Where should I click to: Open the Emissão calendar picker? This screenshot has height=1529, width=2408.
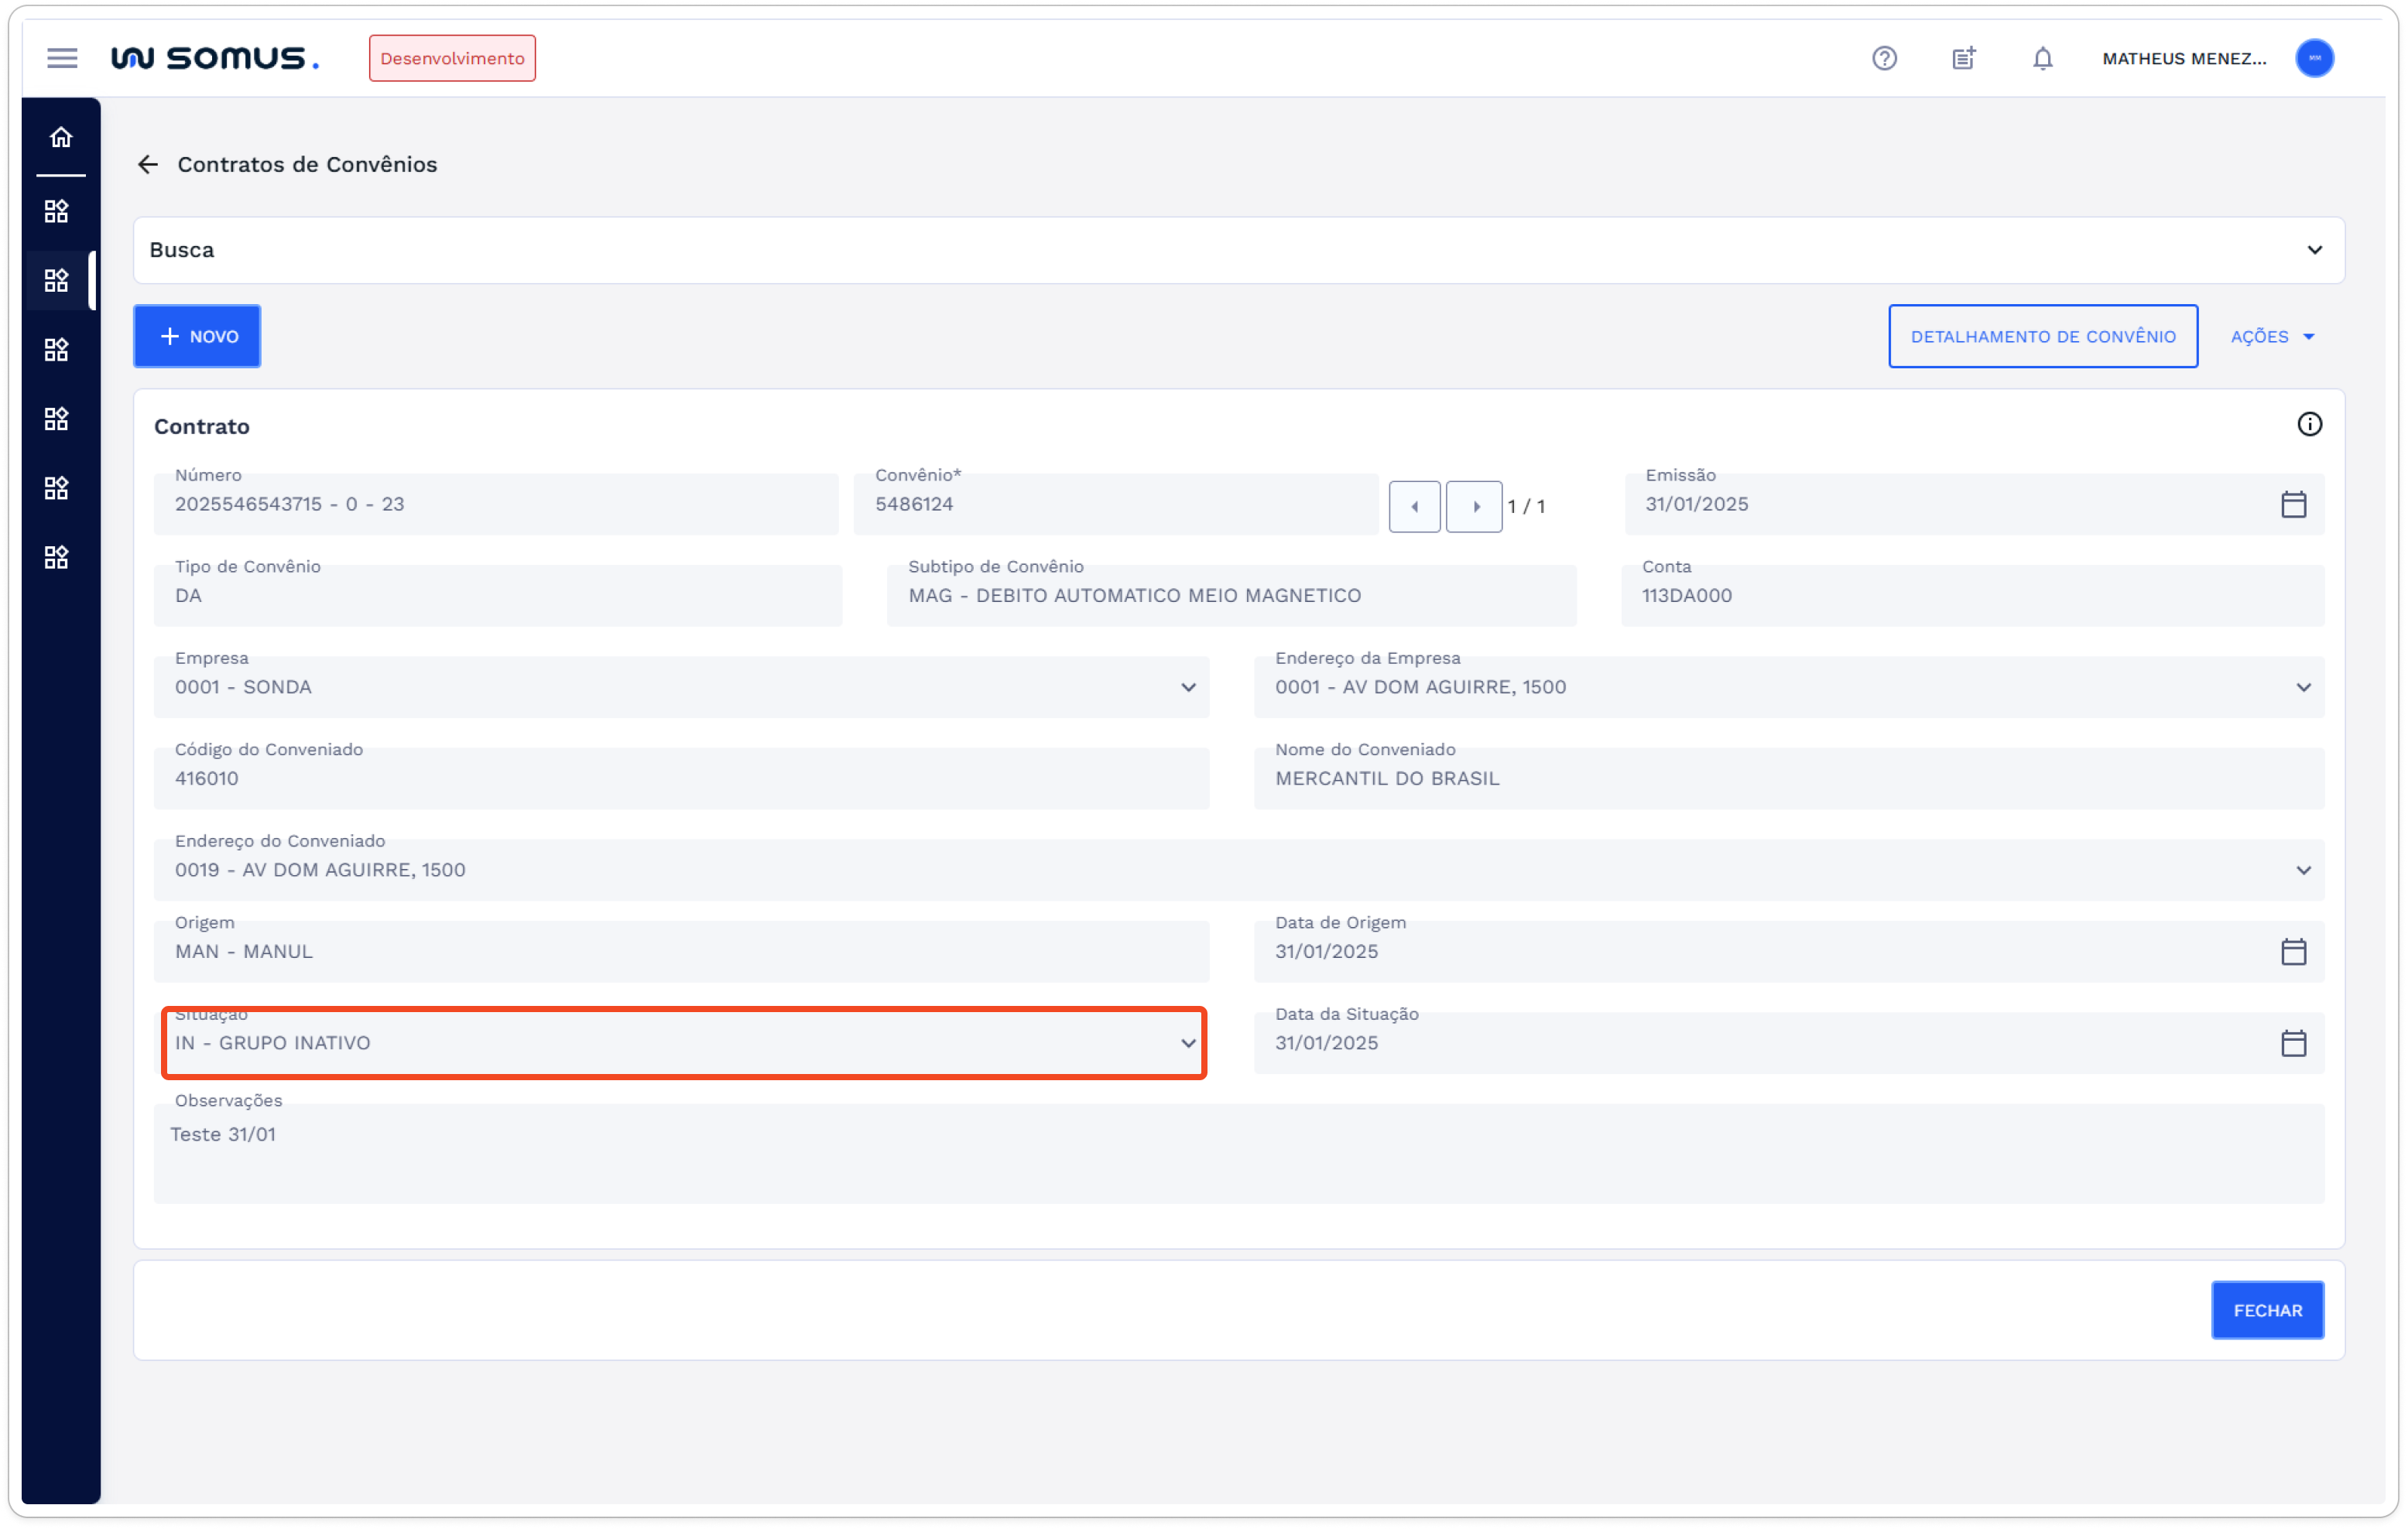(2293, 504)
